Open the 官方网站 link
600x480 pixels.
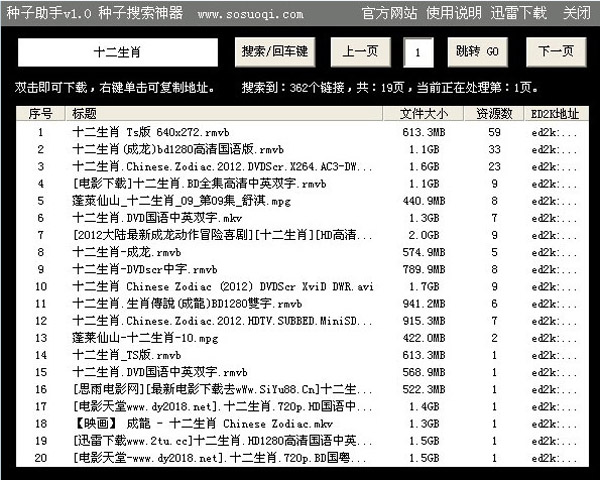[x=389, y=13]
